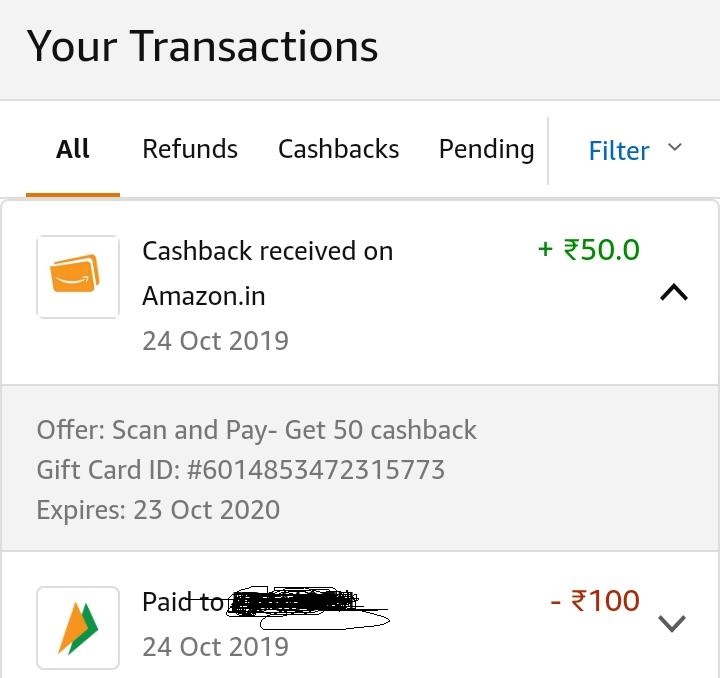Click the Your Transactions heading
Screen dimensions: 720x678
[x=202, y=46]
